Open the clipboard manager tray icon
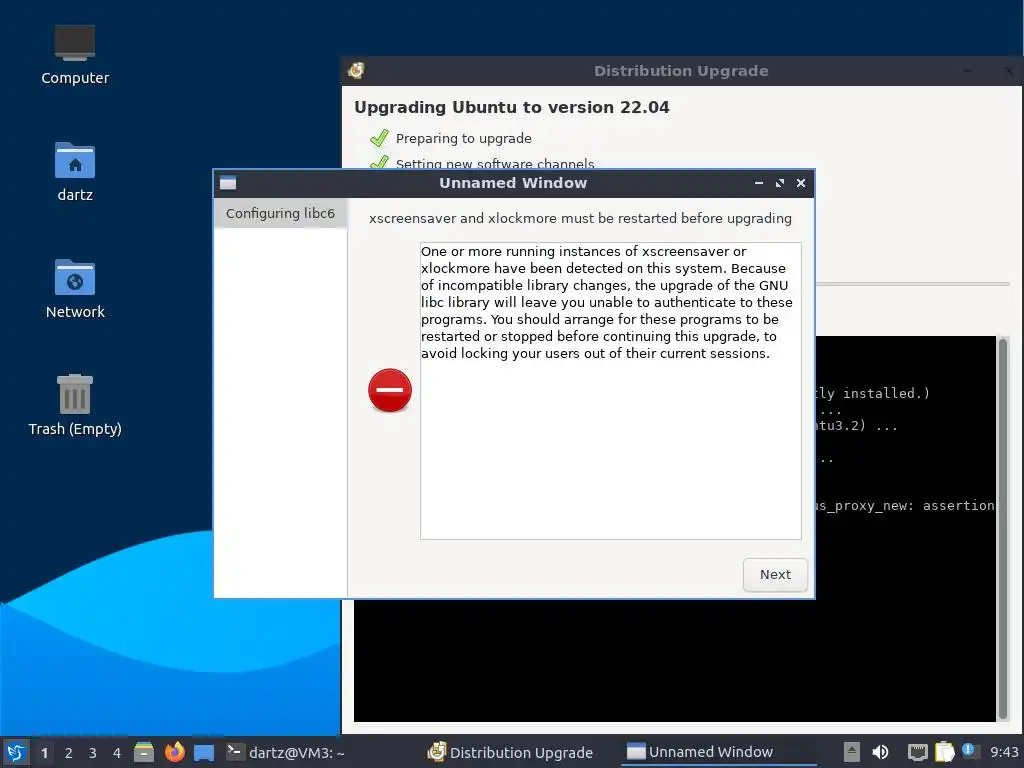 (944, 752)
